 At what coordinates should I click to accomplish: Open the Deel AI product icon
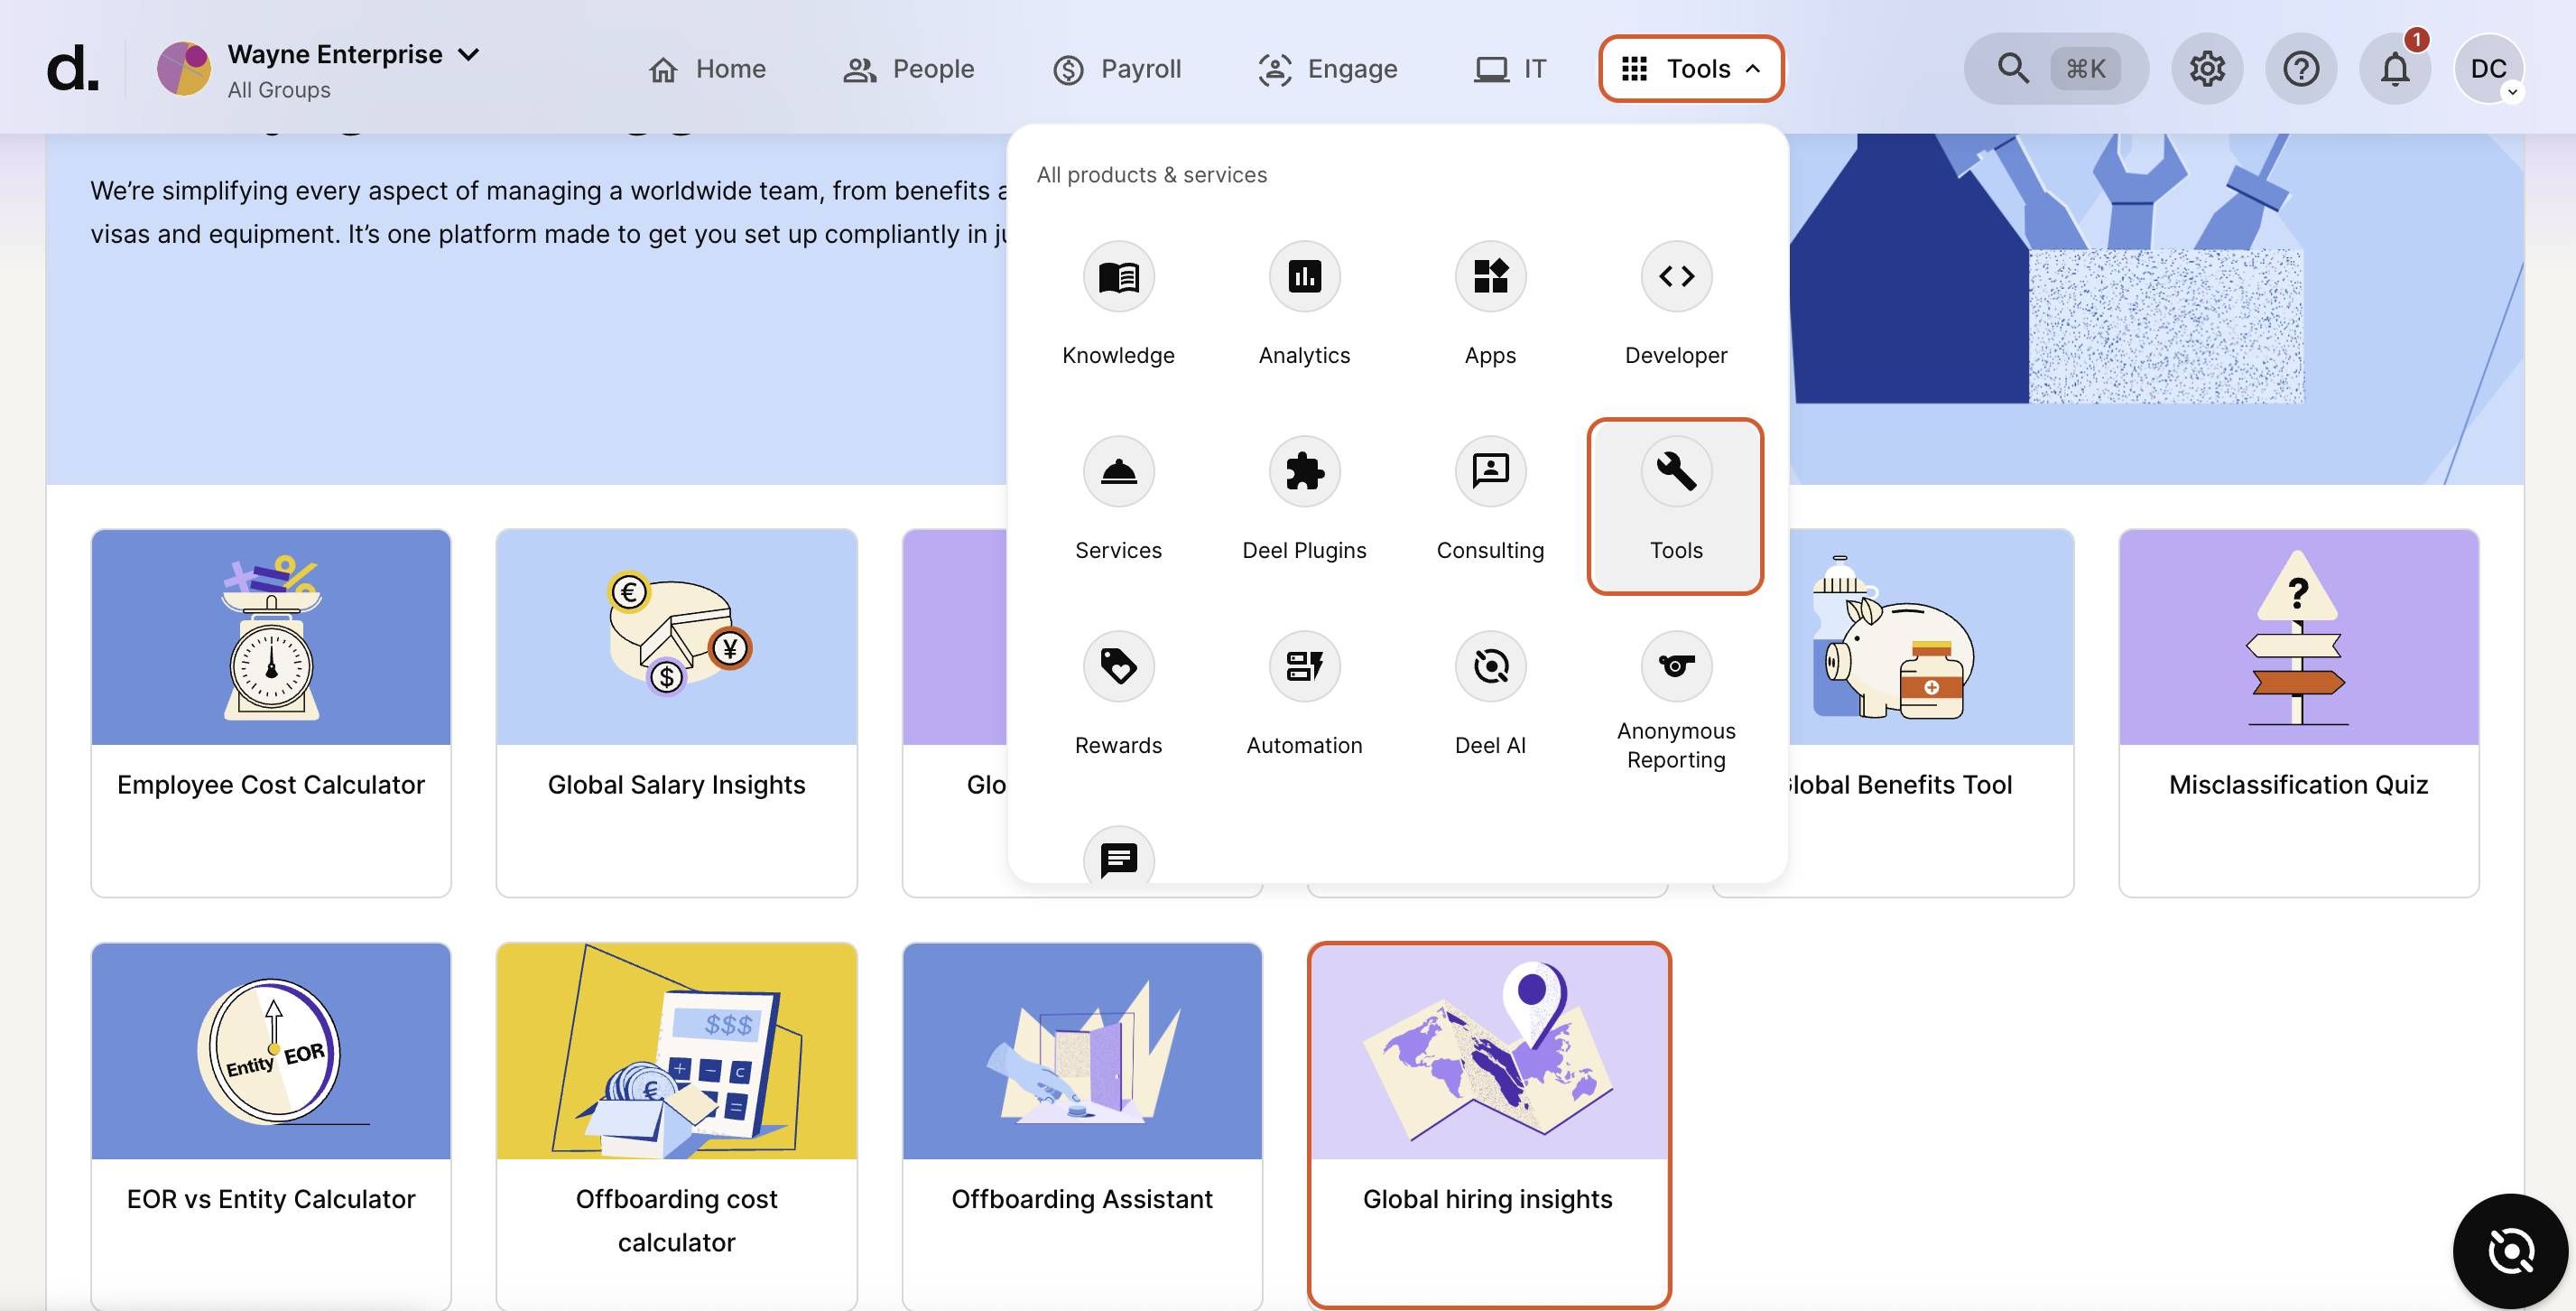1490,666
